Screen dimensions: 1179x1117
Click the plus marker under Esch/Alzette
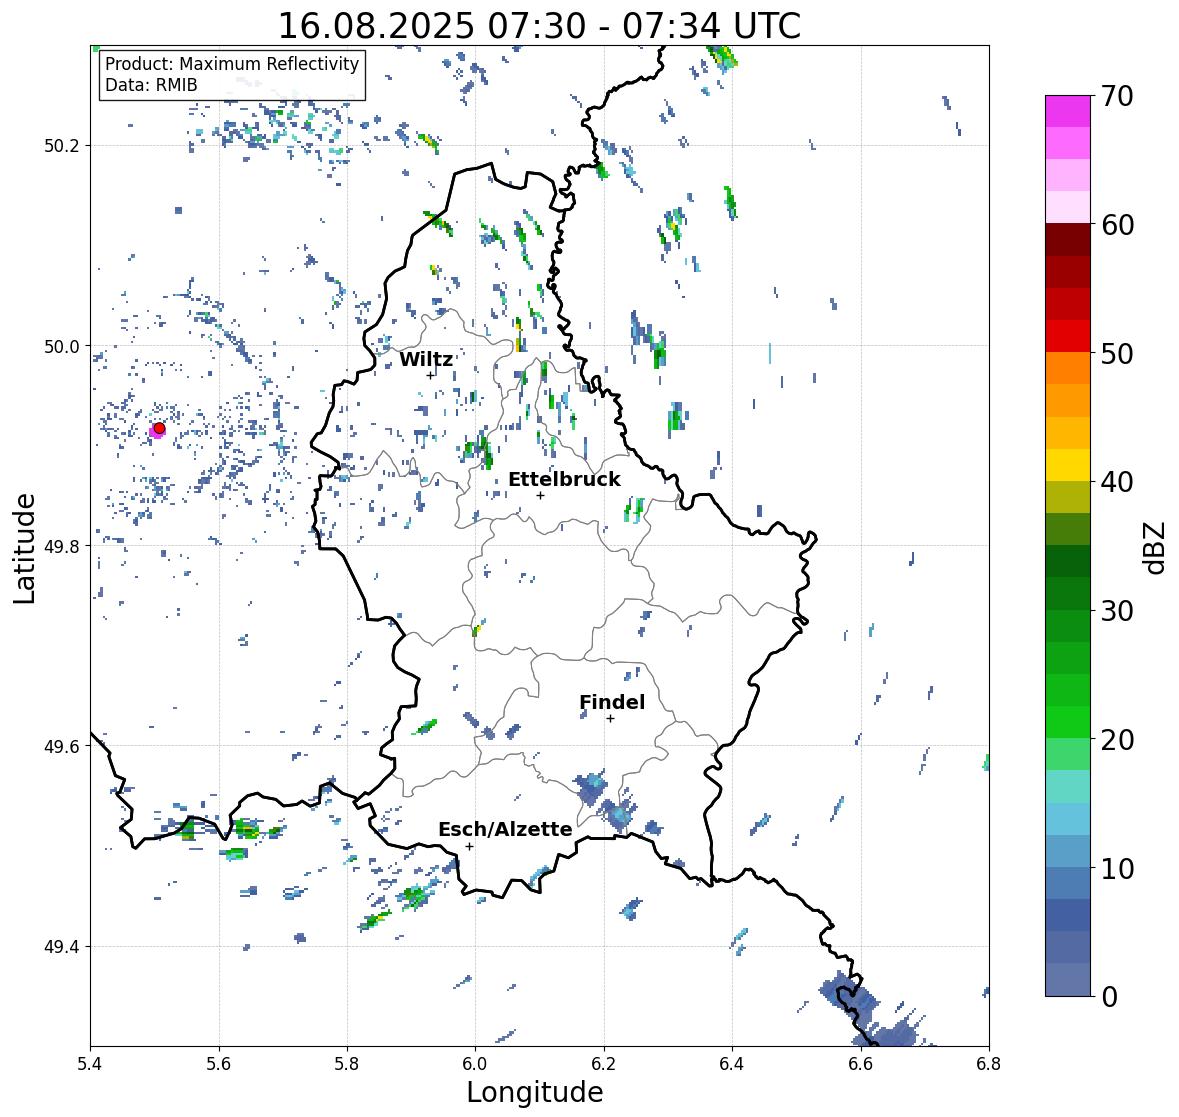[469, 846]
